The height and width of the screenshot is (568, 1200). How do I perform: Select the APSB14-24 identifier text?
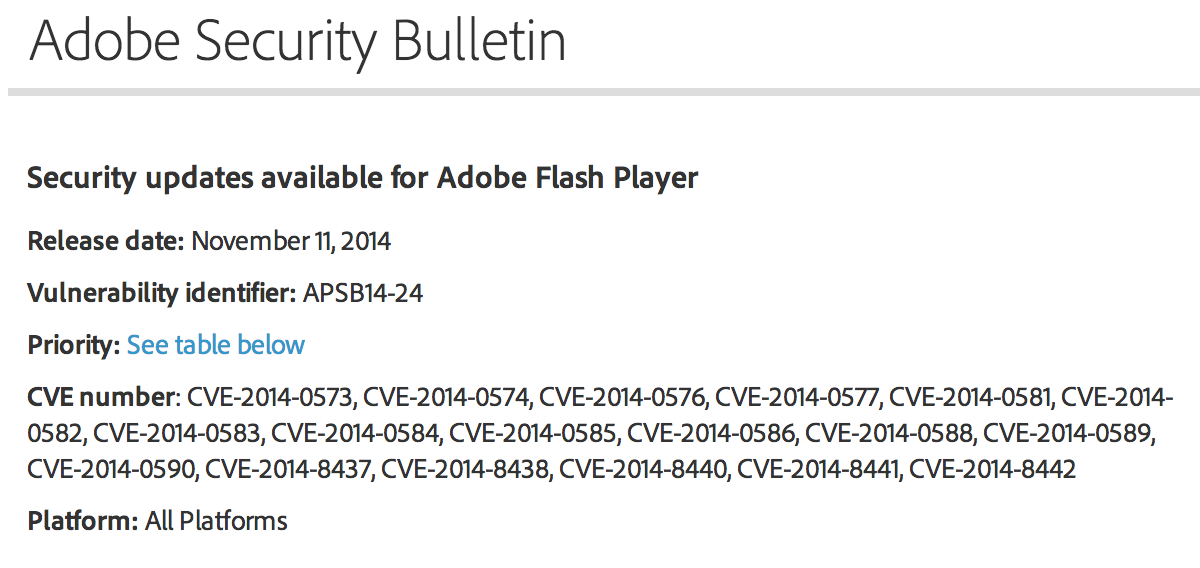pos(362,294)
